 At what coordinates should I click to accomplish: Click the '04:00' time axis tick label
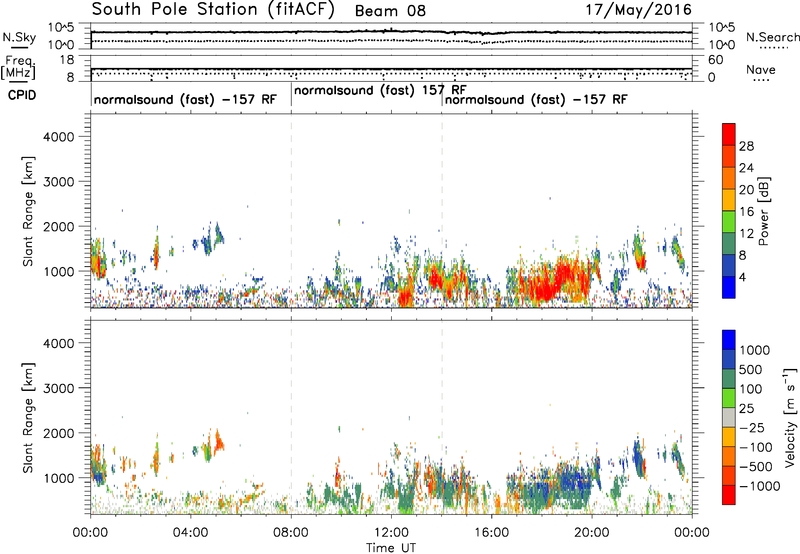click(x=191, y=533)
